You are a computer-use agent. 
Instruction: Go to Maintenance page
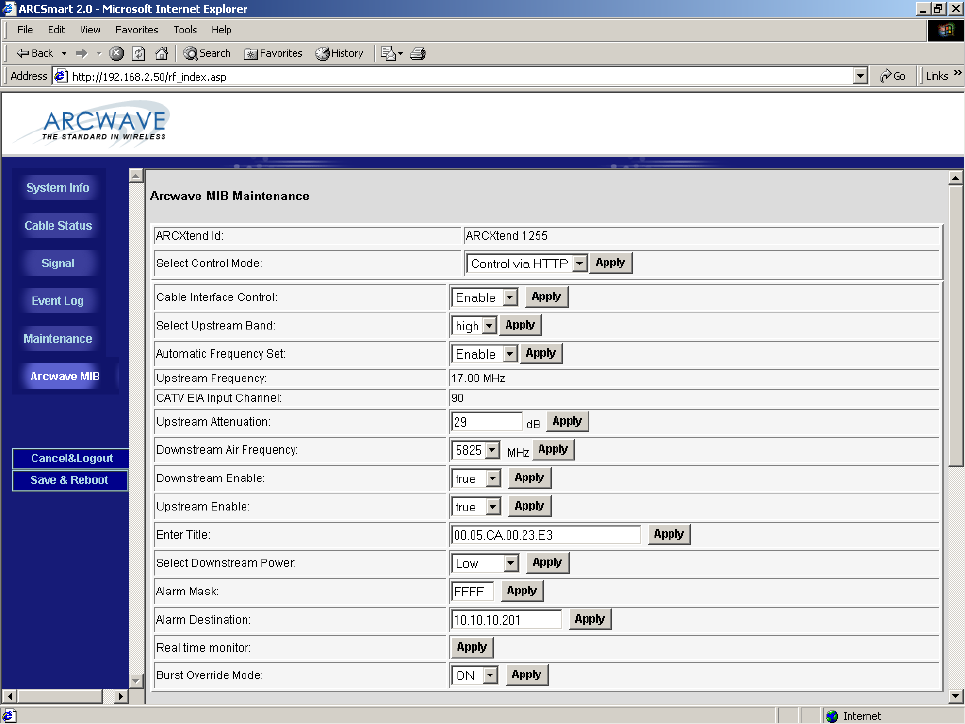(x=58, y=339)
